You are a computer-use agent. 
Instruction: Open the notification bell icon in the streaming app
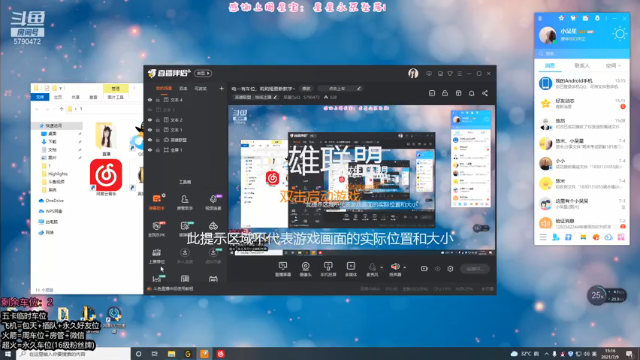(x=471, y=93)
